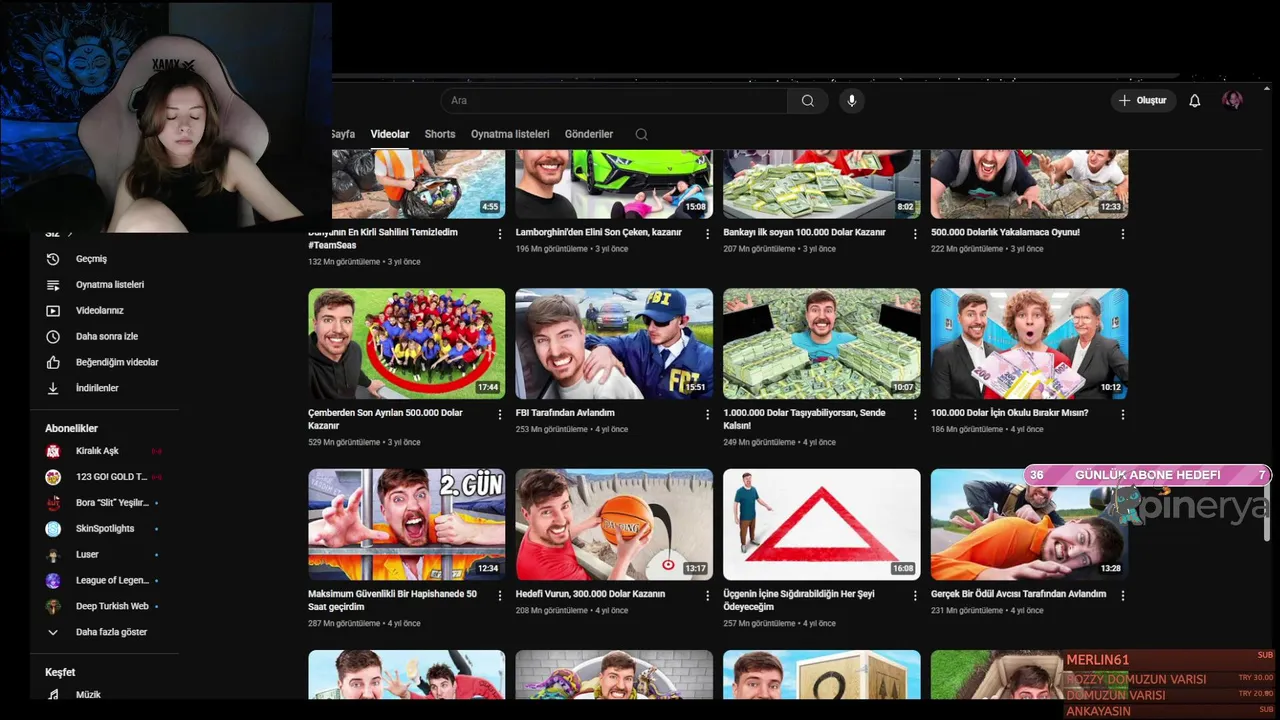Open title link FBI Tarafından Avlandım
This screenshot has height=720, width=1280.
click(565, 413)
